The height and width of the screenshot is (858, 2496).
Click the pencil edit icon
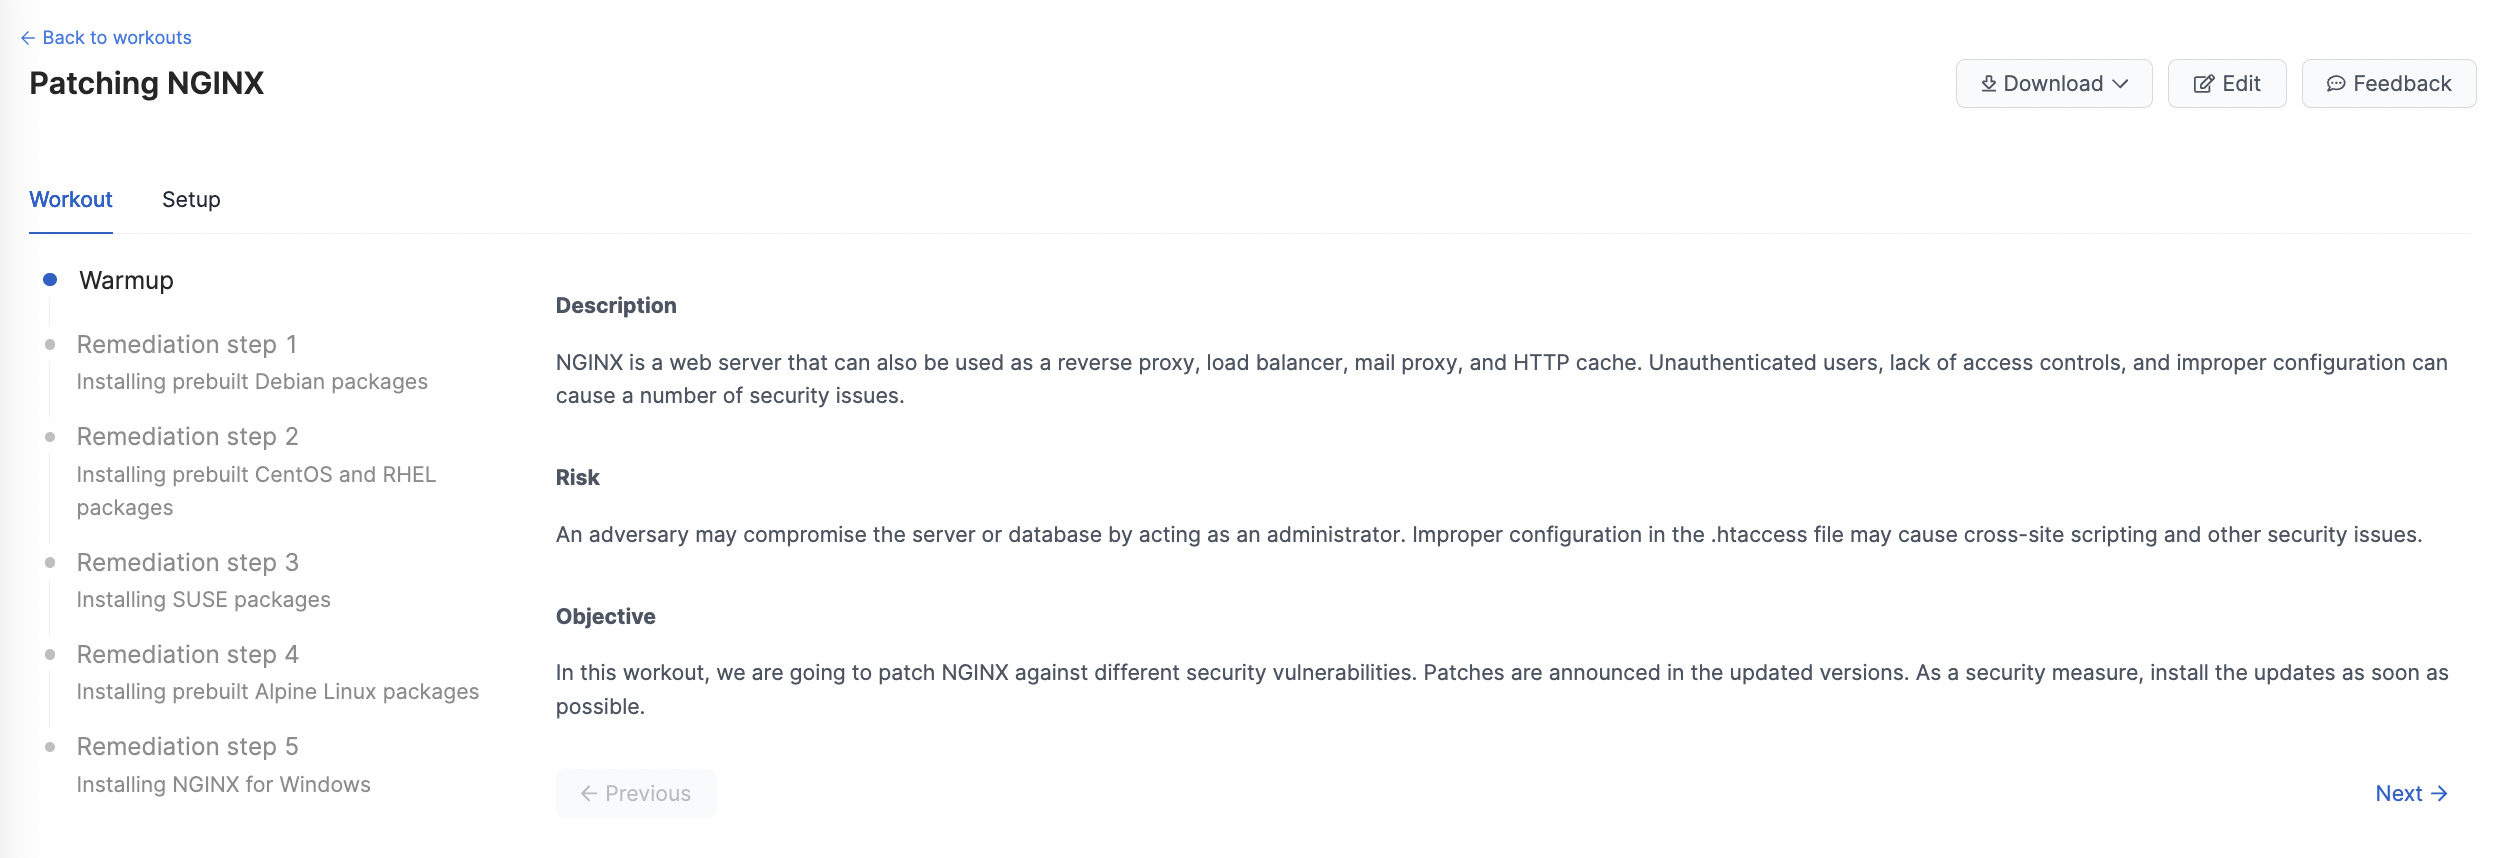click(2203, 84)
